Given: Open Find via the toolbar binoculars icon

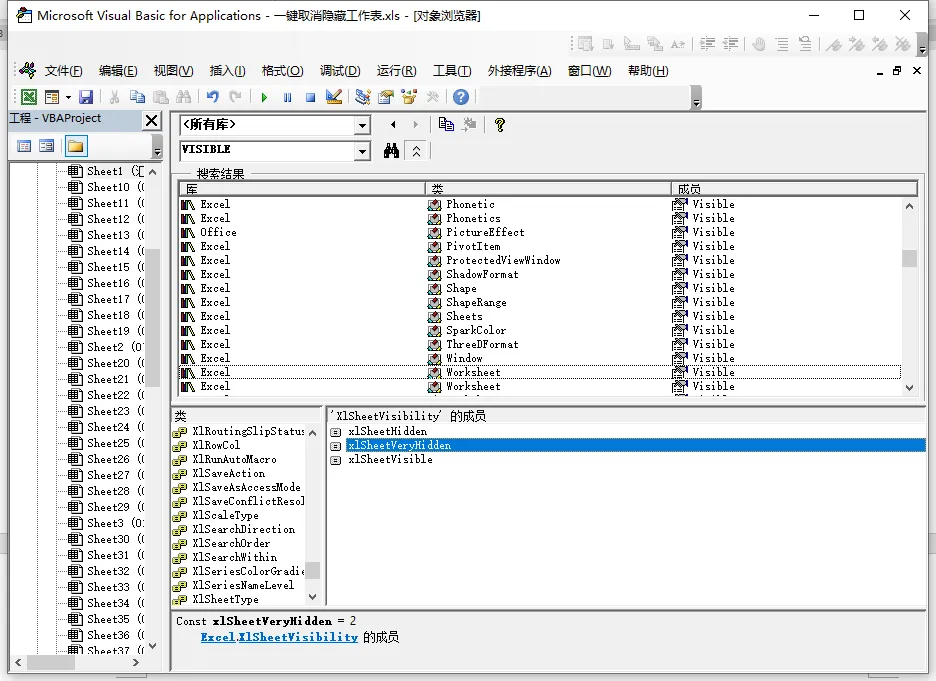Looking at the screenshot, I should tap(183, 97).
